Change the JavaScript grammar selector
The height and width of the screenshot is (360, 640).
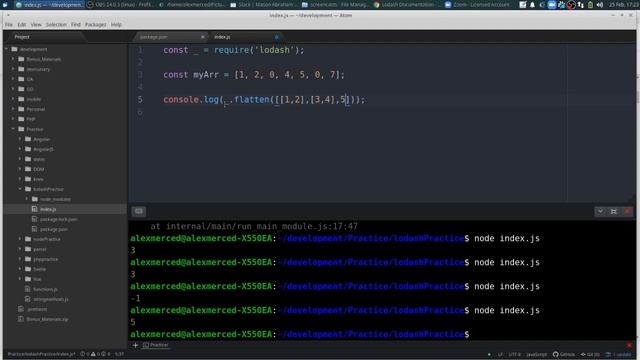(x=536, y=354)
